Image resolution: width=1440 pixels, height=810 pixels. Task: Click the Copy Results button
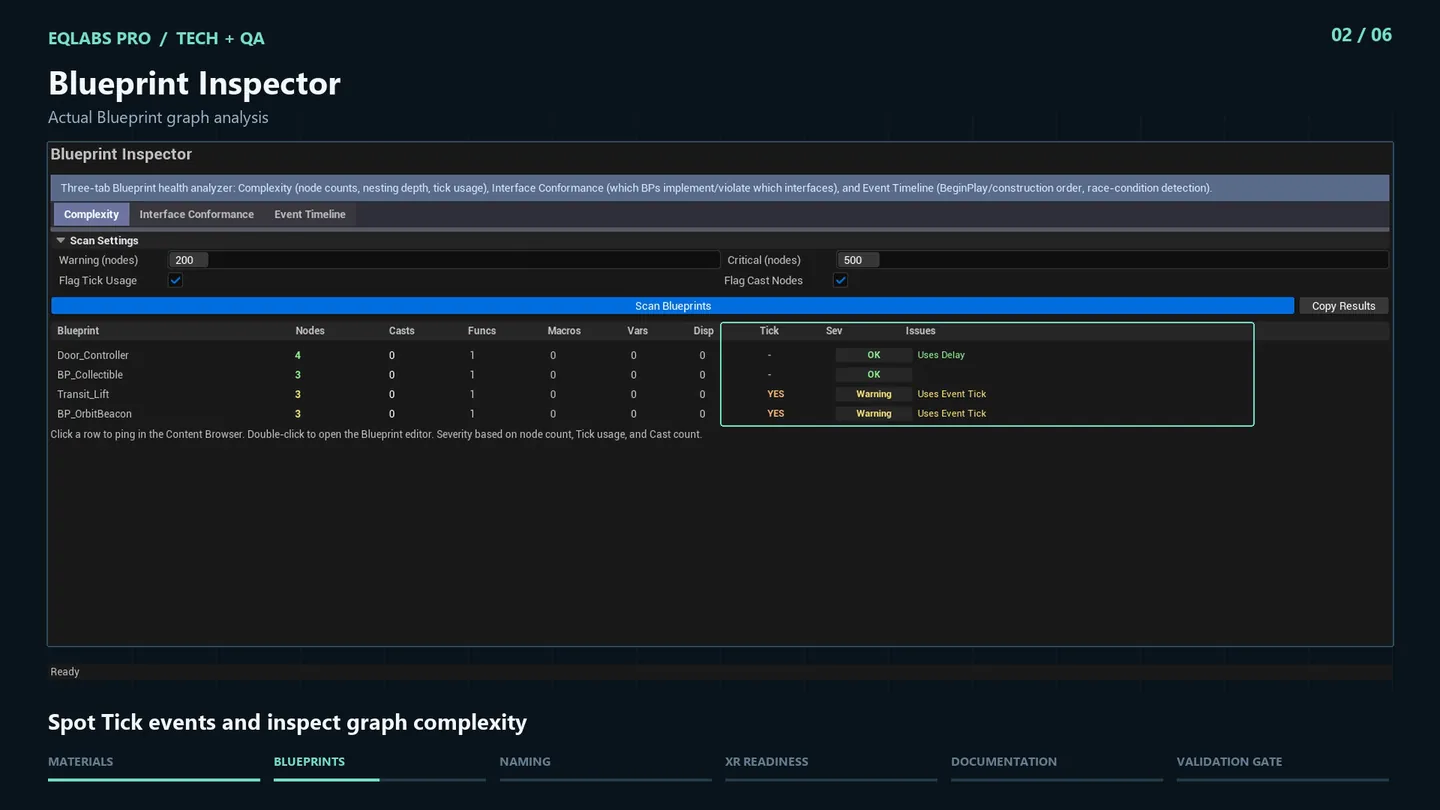[1343, 306]
